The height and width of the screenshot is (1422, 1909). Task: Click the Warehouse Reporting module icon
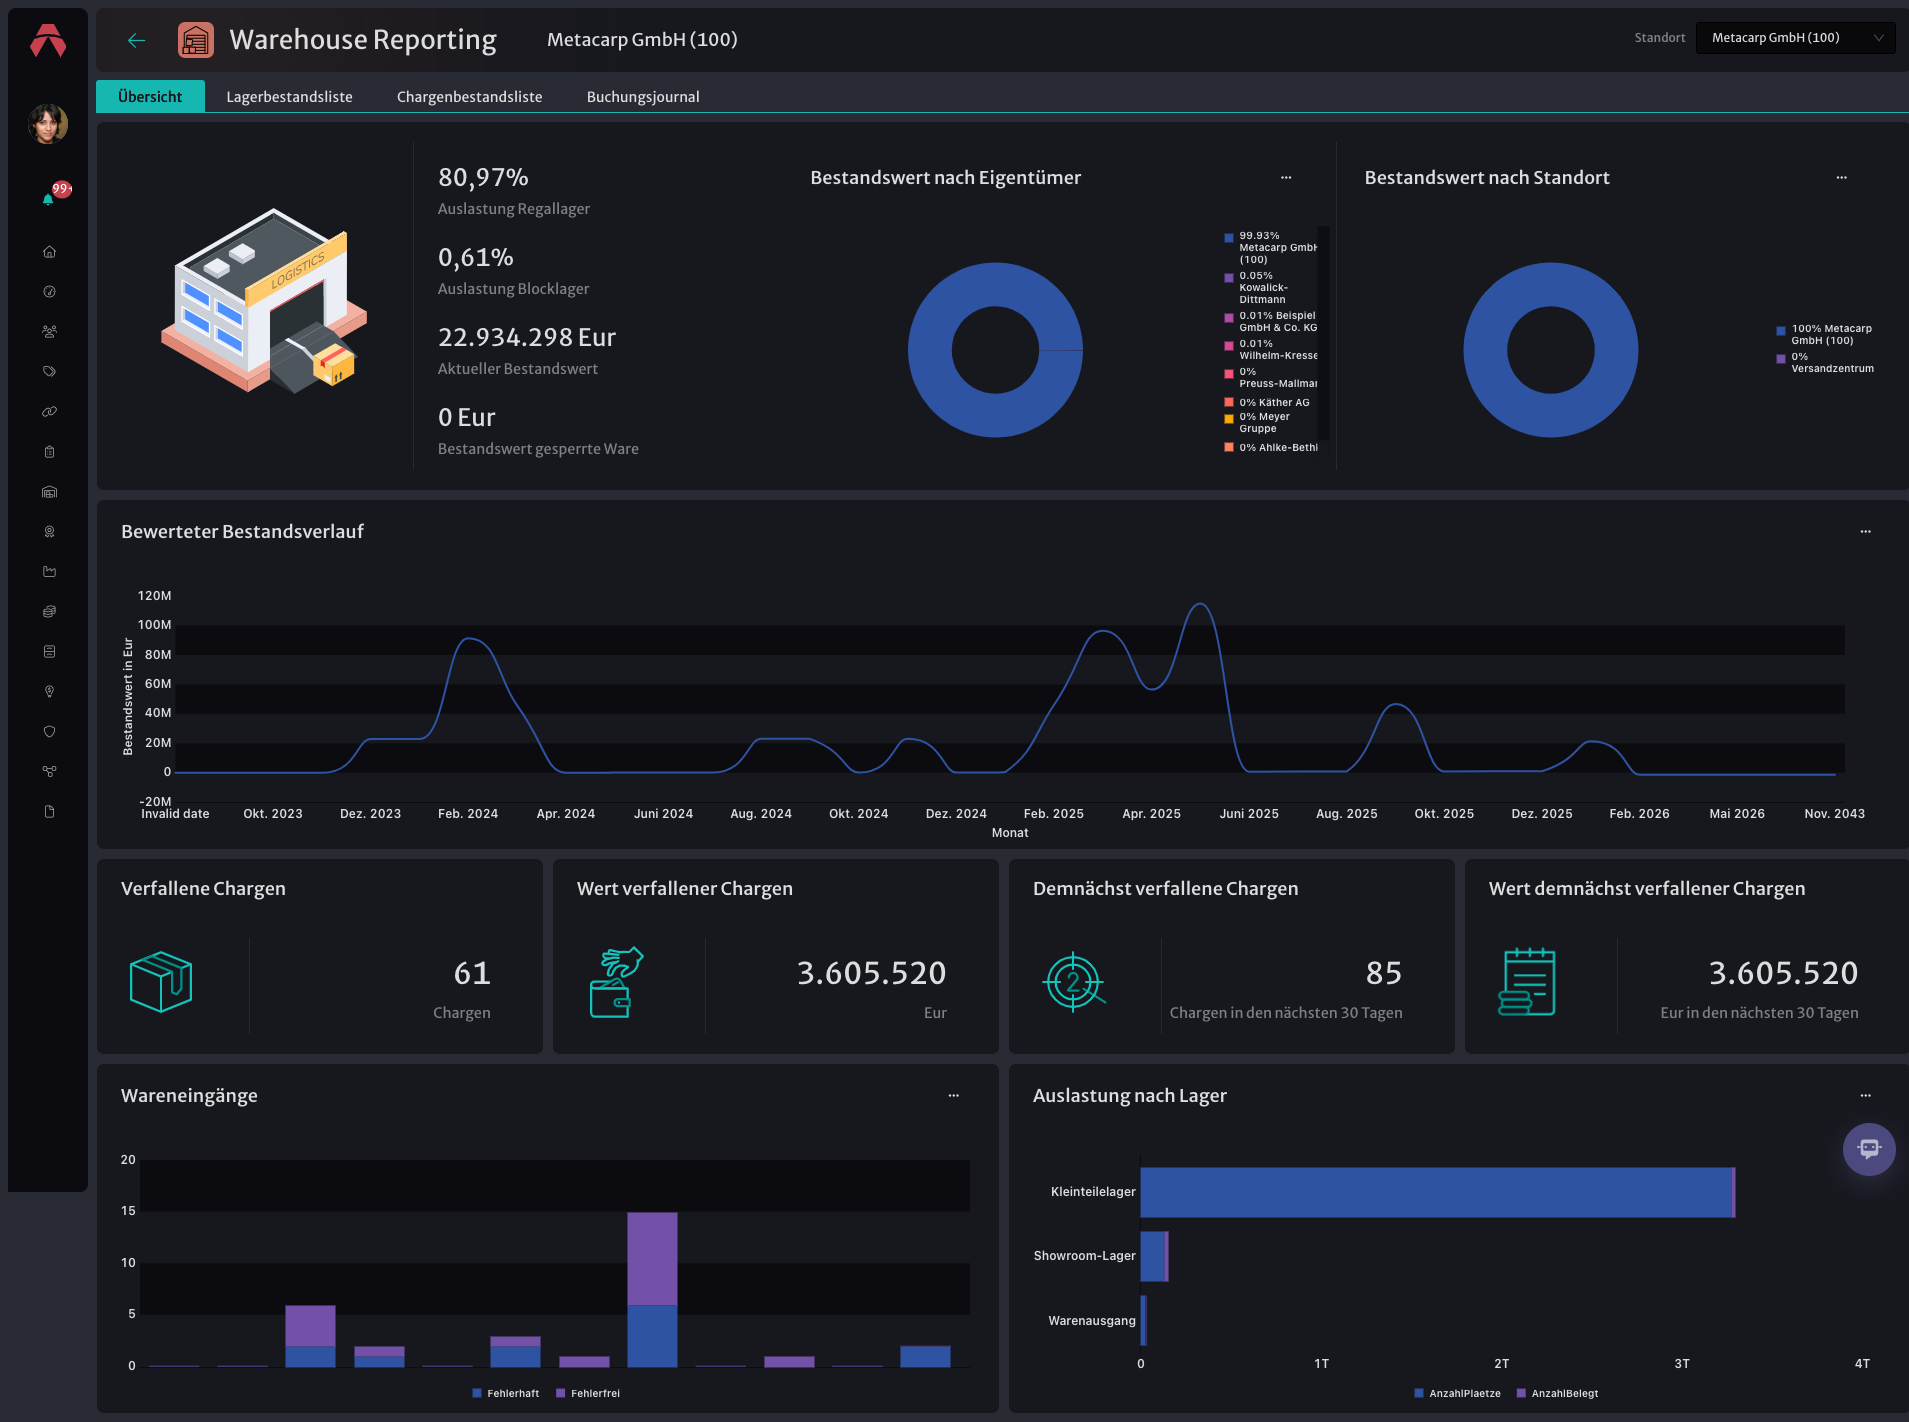[196, 40]
